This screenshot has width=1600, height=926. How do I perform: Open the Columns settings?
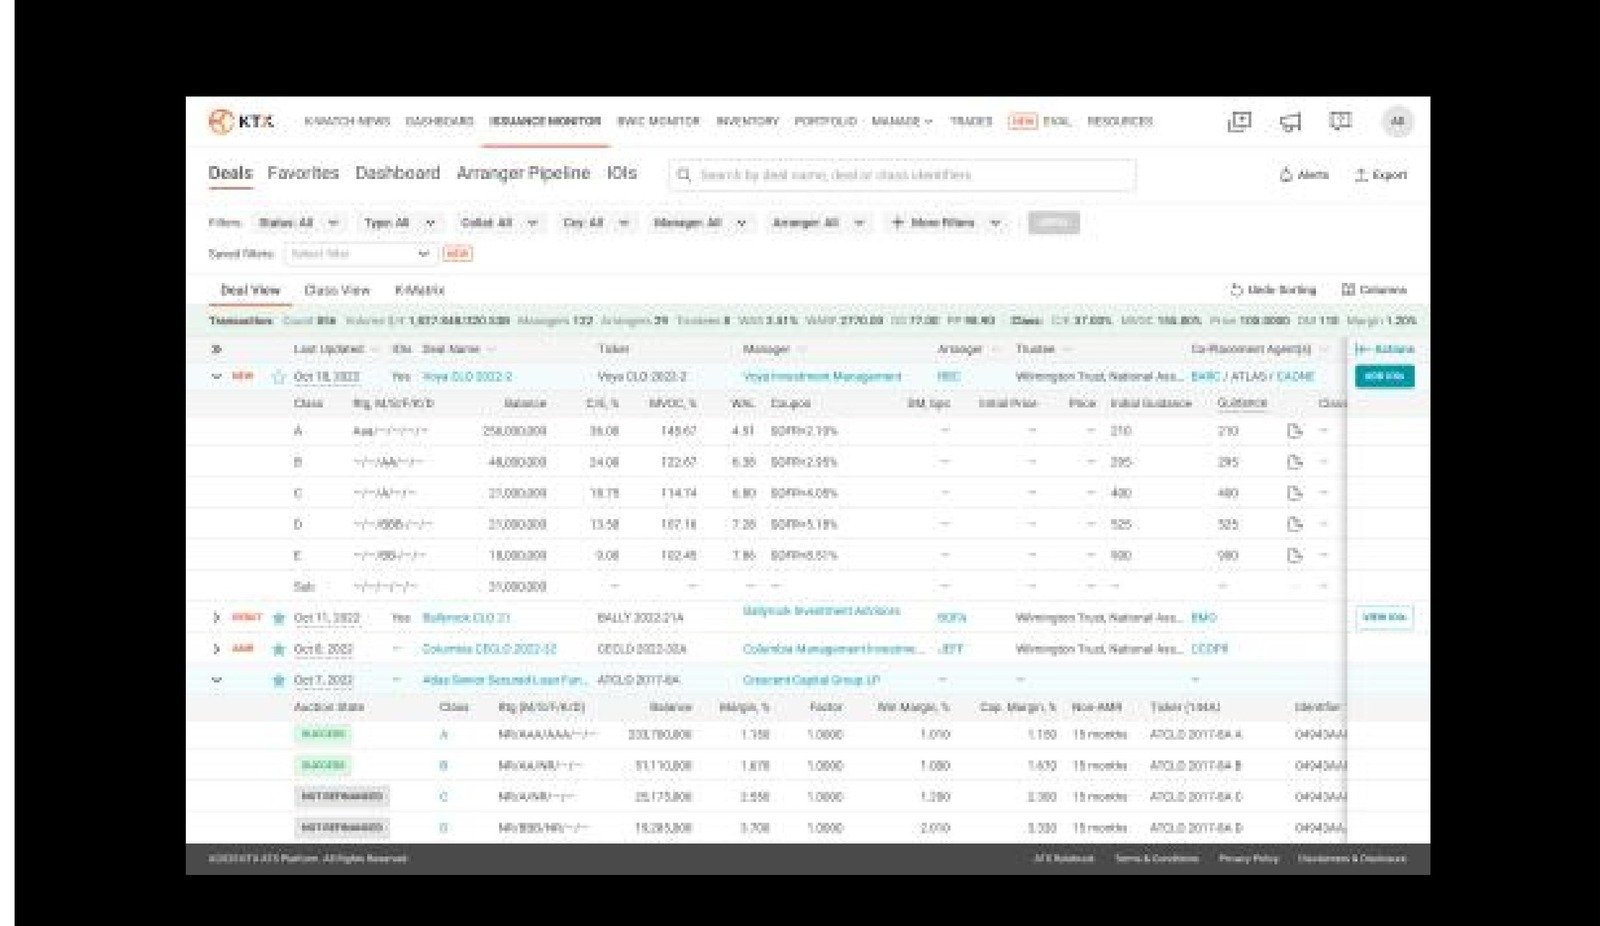[1374, 290]
